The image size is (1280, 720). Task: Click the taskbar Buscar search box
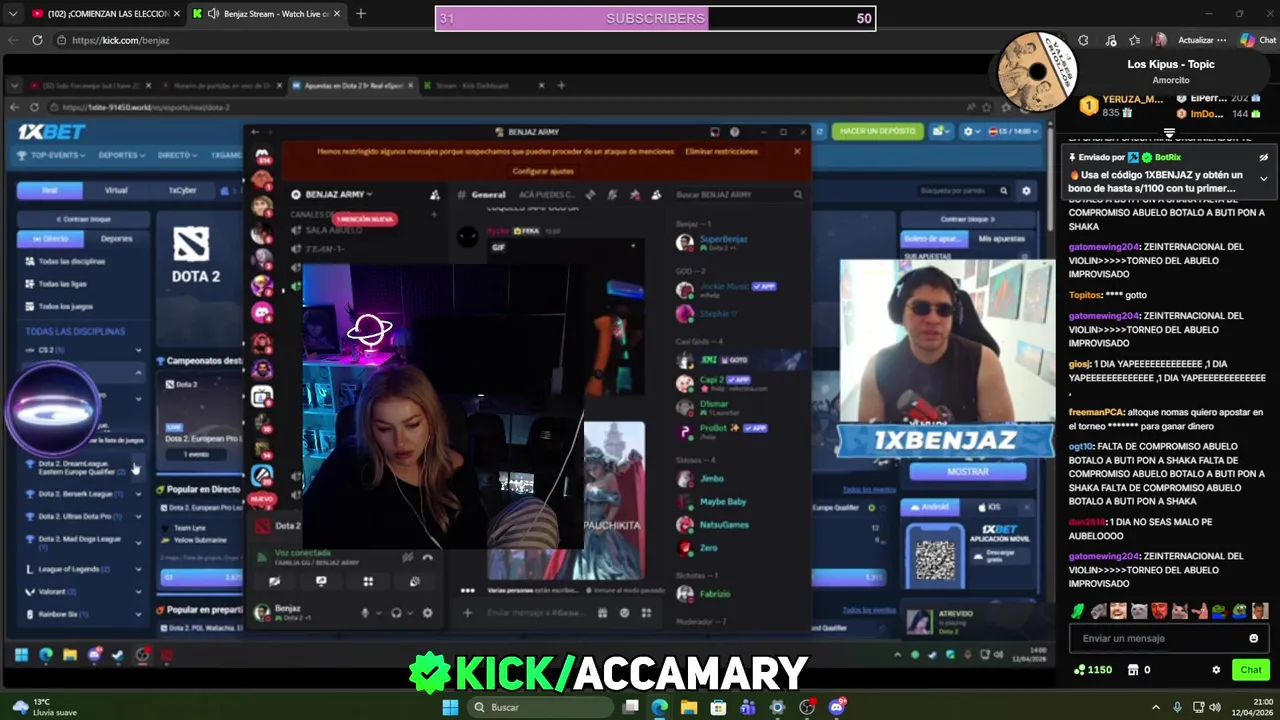(x=540, y=707)
